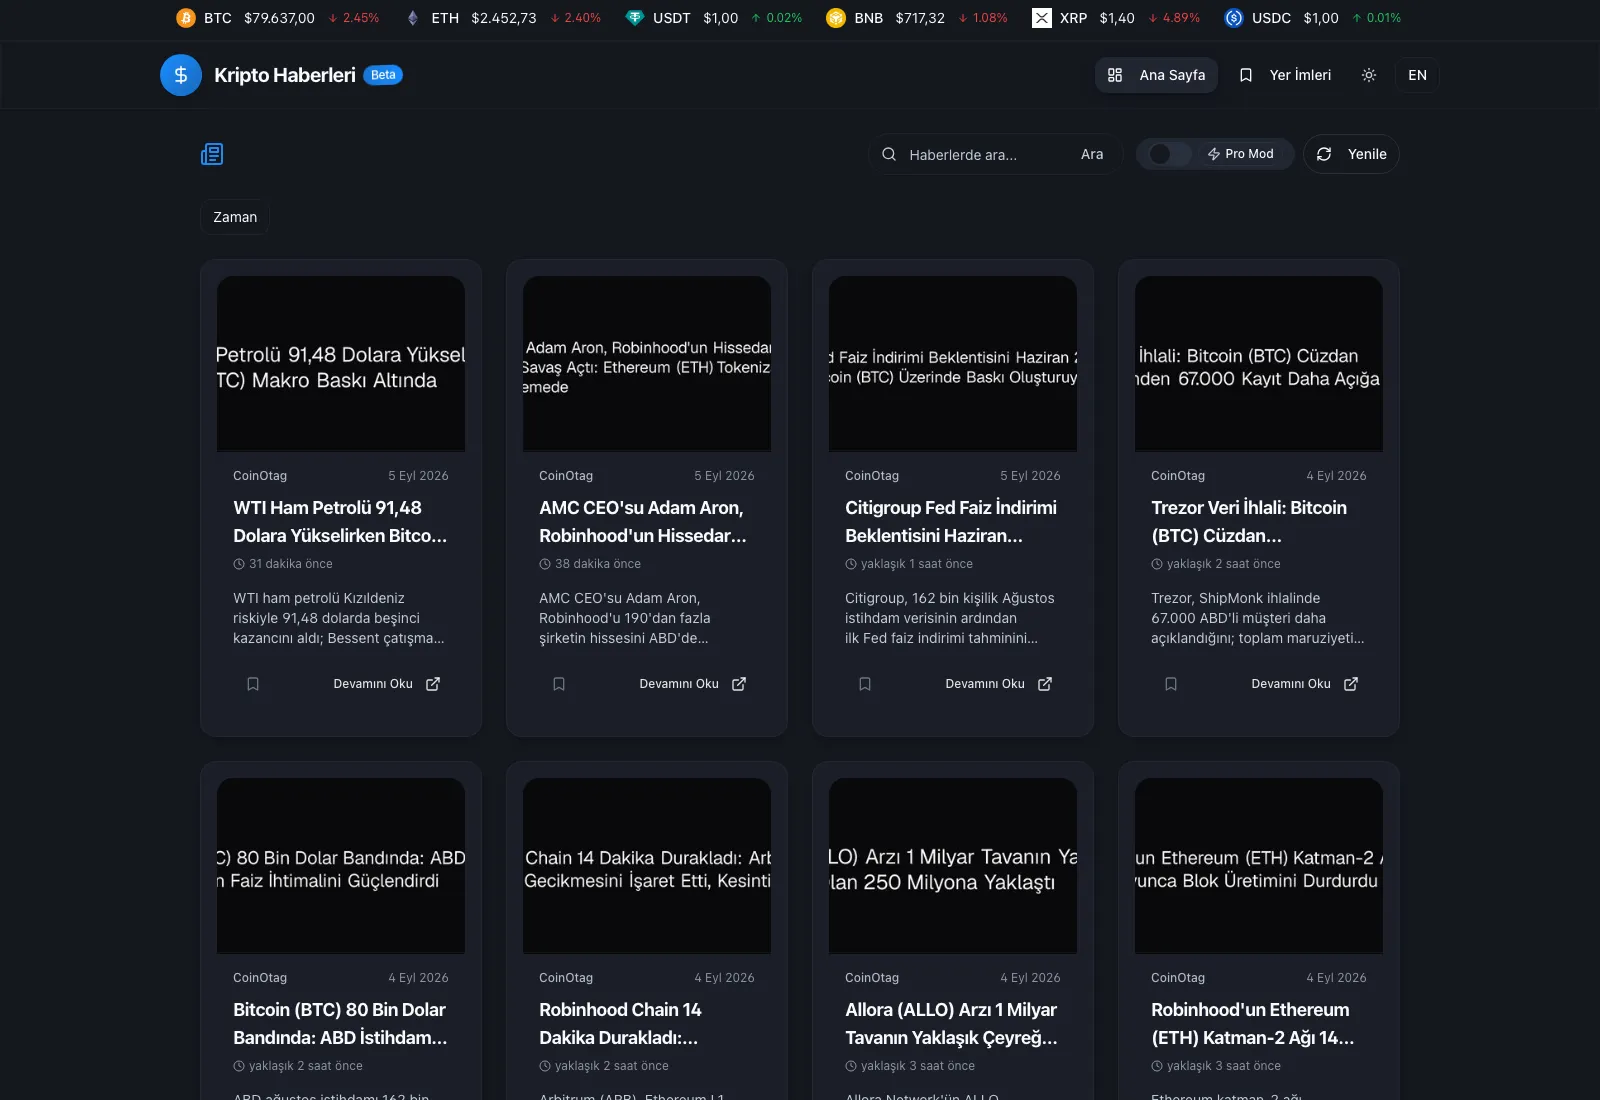Click external link icon on Trezor card
The height and width of the screenshot is (1100, 1600).
click(1351, 684)
